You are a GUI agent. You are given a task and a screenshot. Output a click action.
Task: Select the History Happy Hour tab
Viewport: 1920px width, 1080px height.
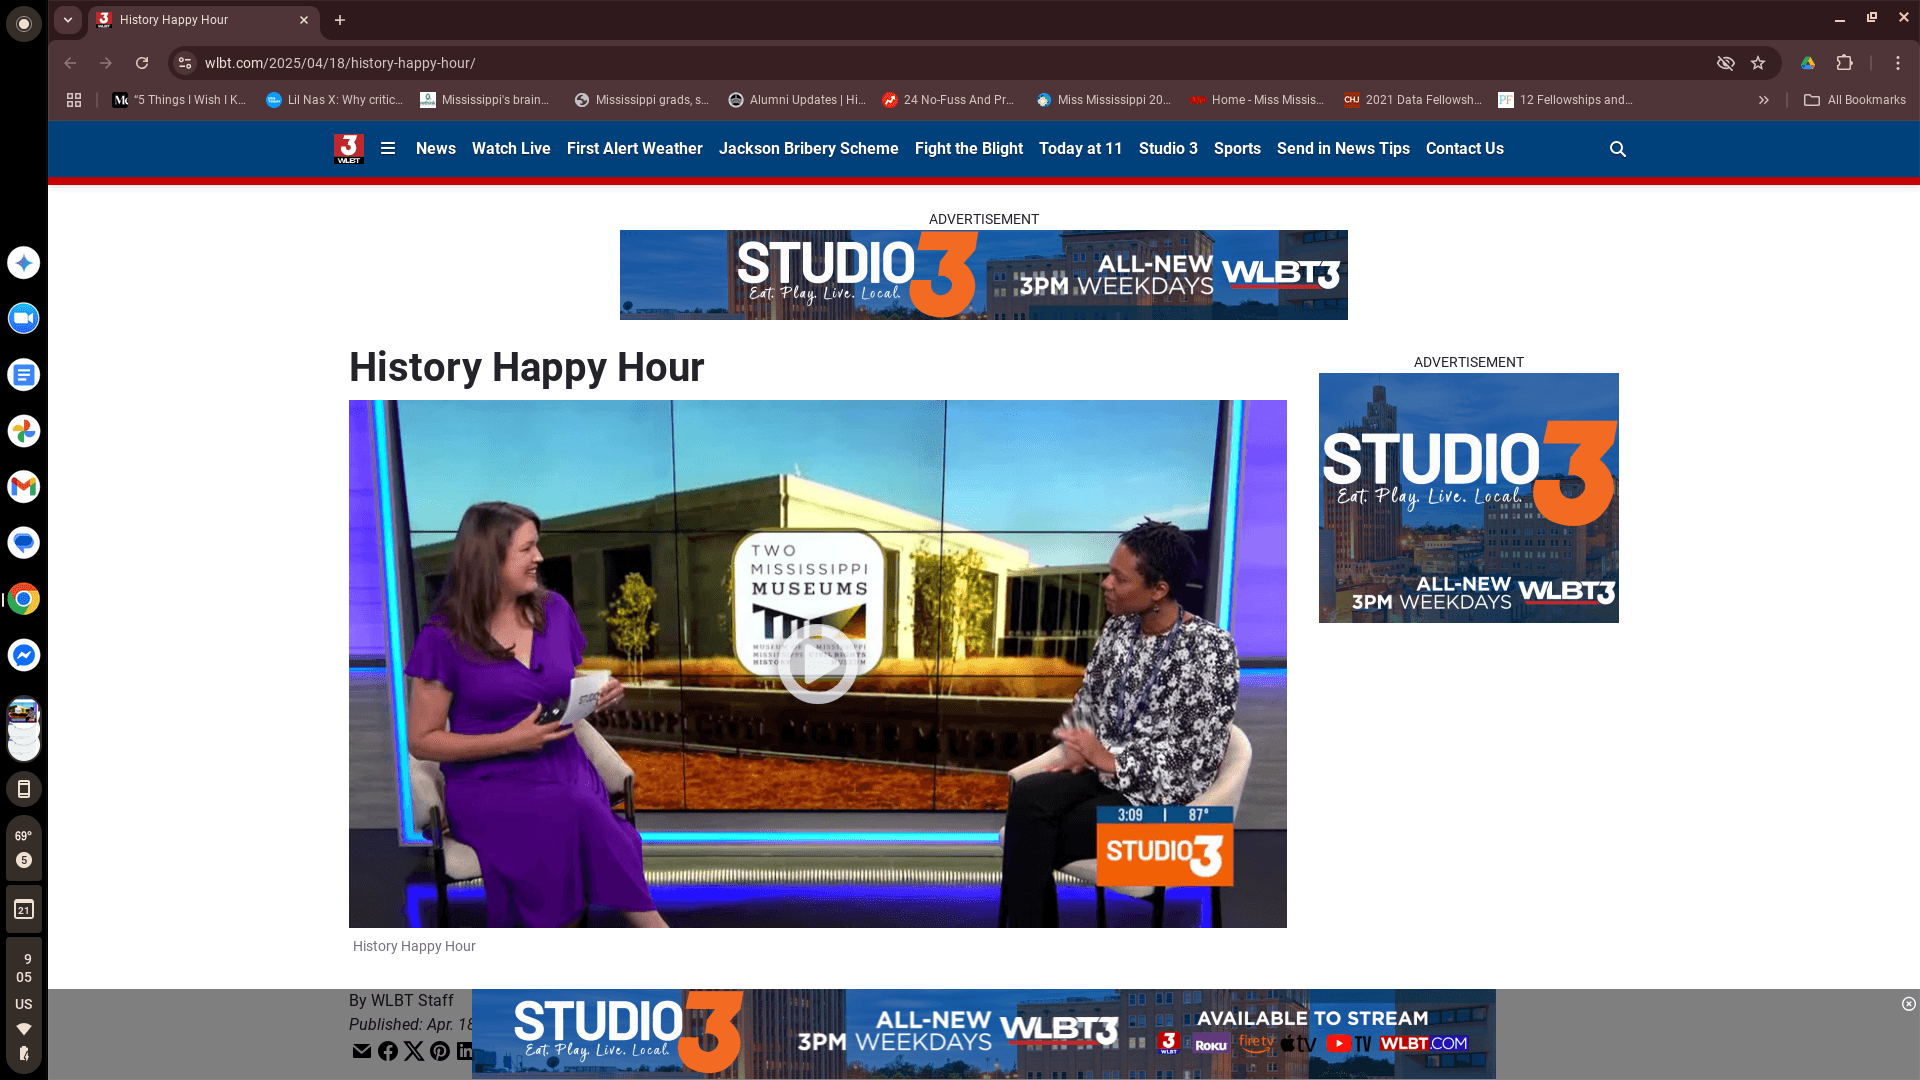tap(204, 20)
